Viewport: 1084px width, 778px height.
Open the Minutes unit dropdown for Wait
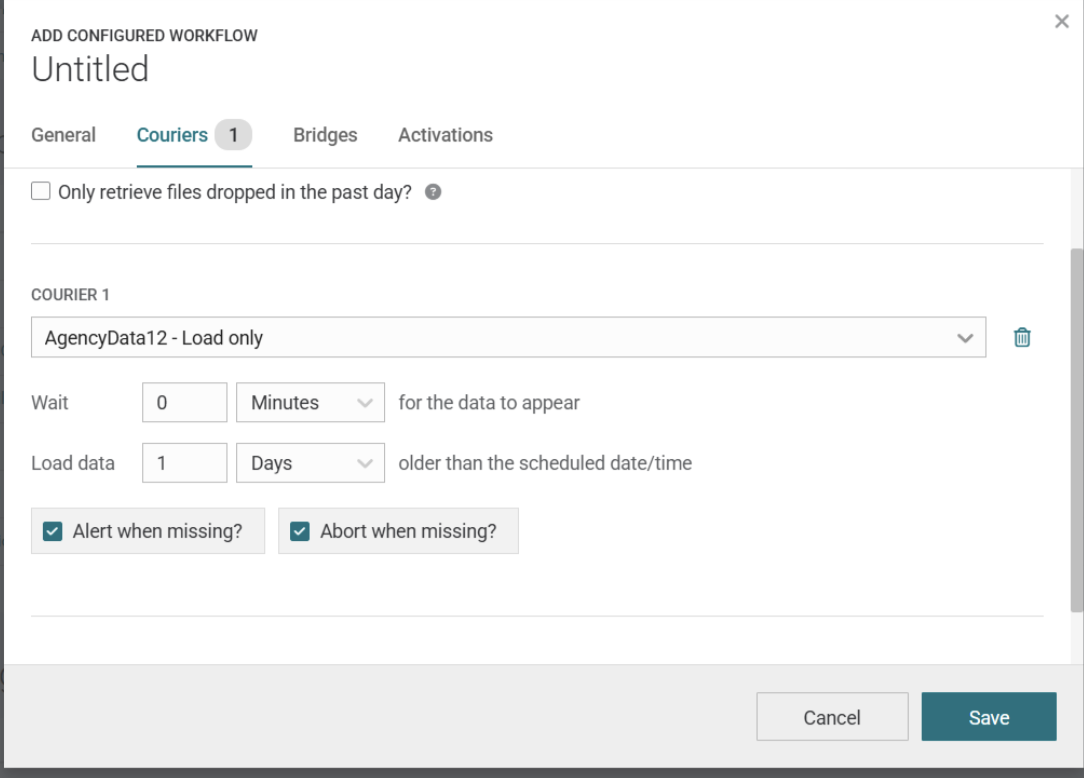coord(310,403)
